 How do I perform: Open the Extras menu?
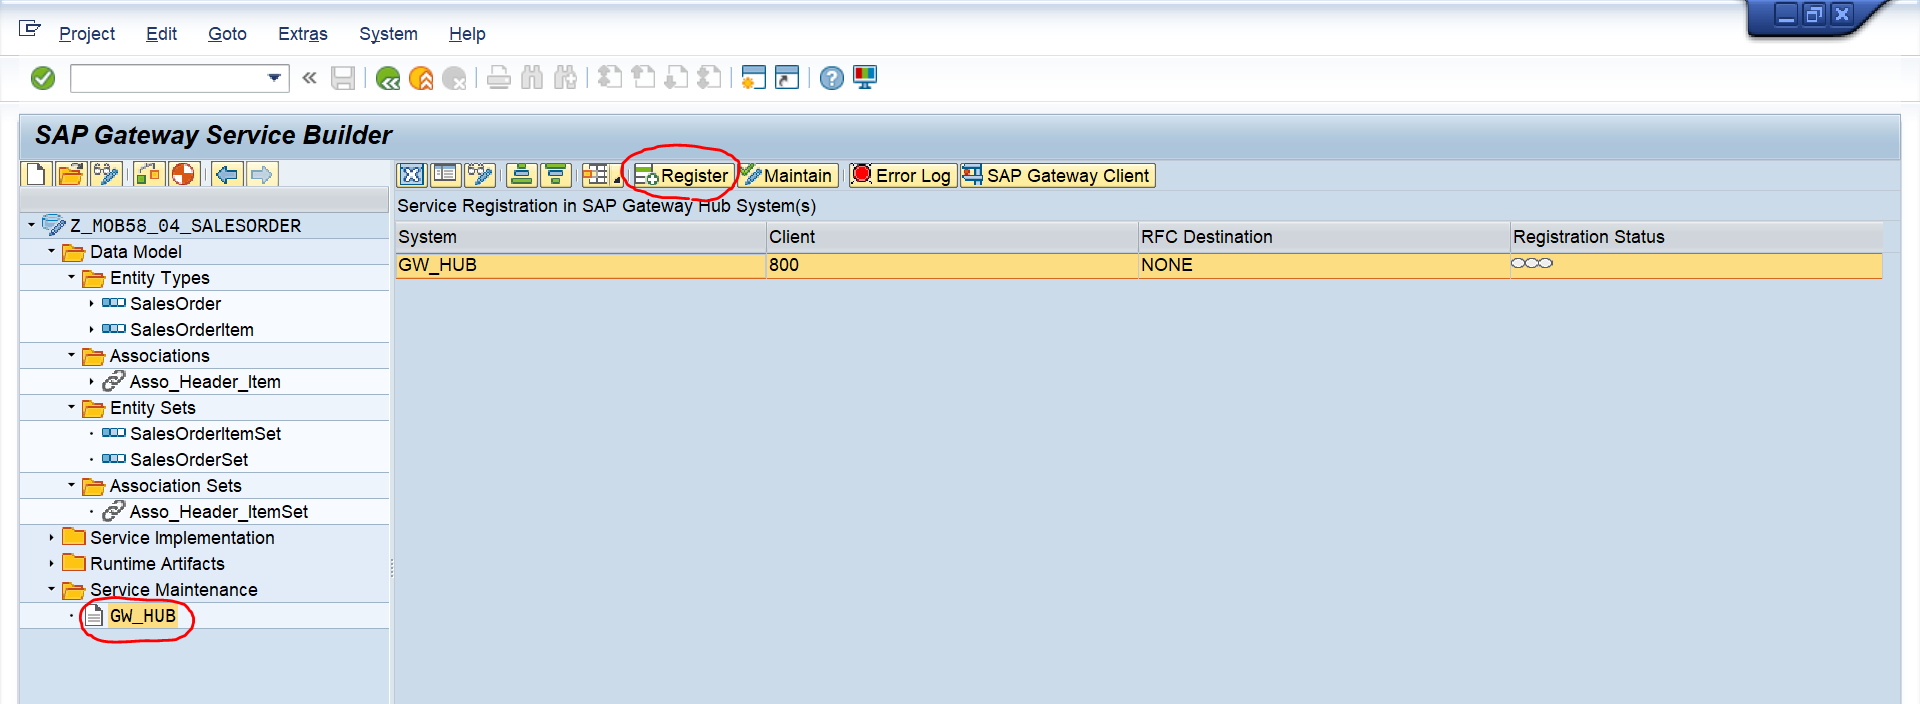[302, 34]
